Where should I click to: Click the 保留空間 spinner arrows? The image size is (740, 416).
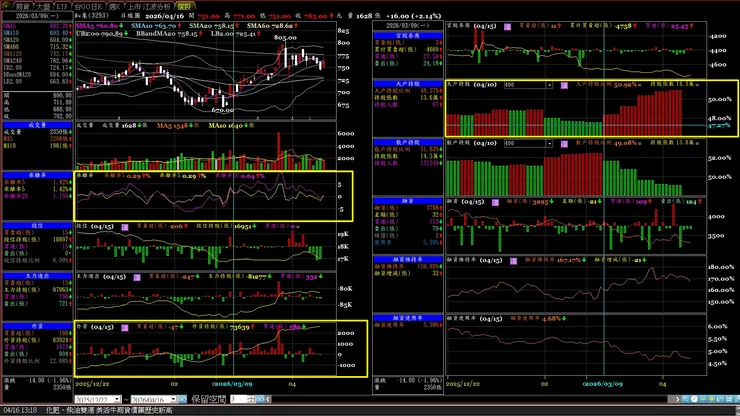[251, 399]
